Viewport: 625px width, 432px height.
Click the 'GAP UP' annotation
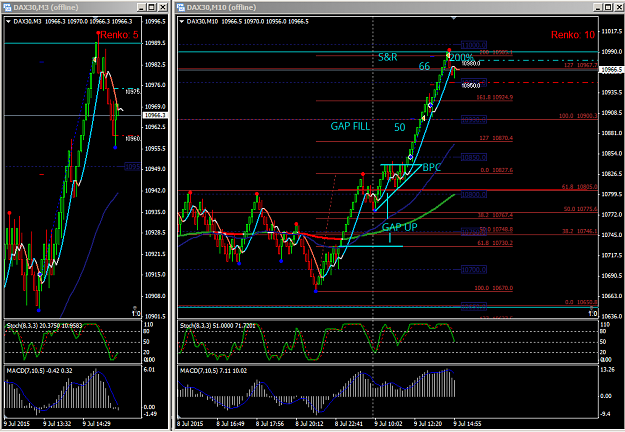click(x=400, y=227)
